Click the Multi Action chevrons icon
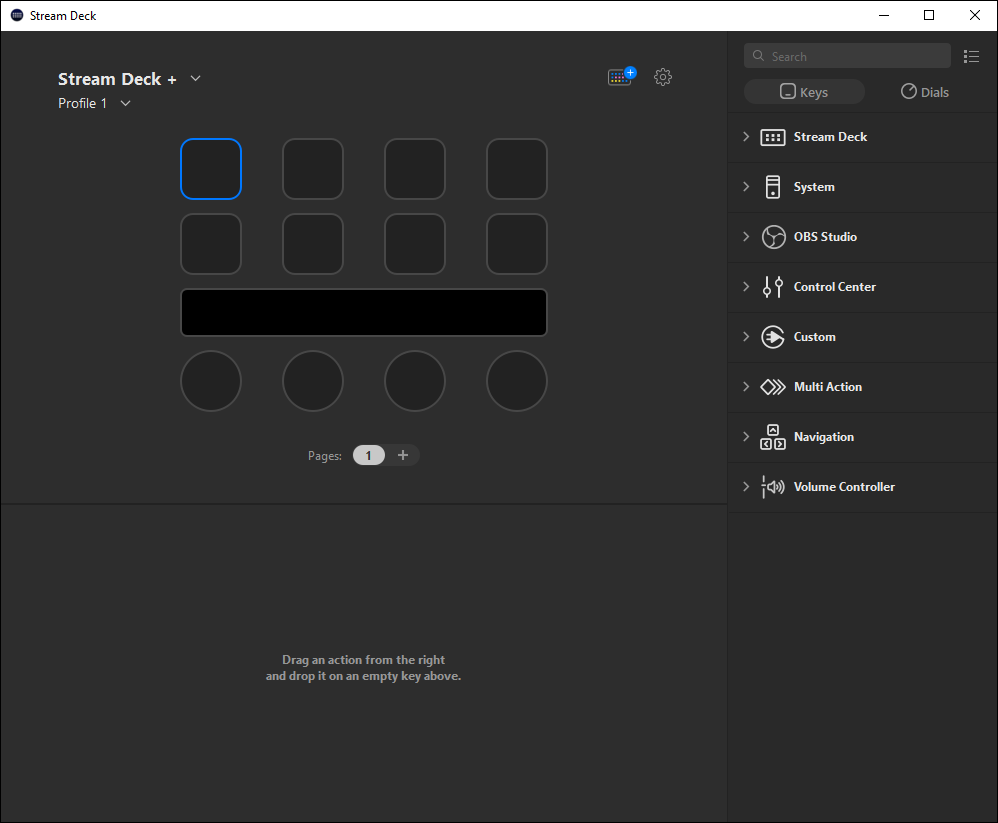 pyautogui.click(x=773, y=387)
